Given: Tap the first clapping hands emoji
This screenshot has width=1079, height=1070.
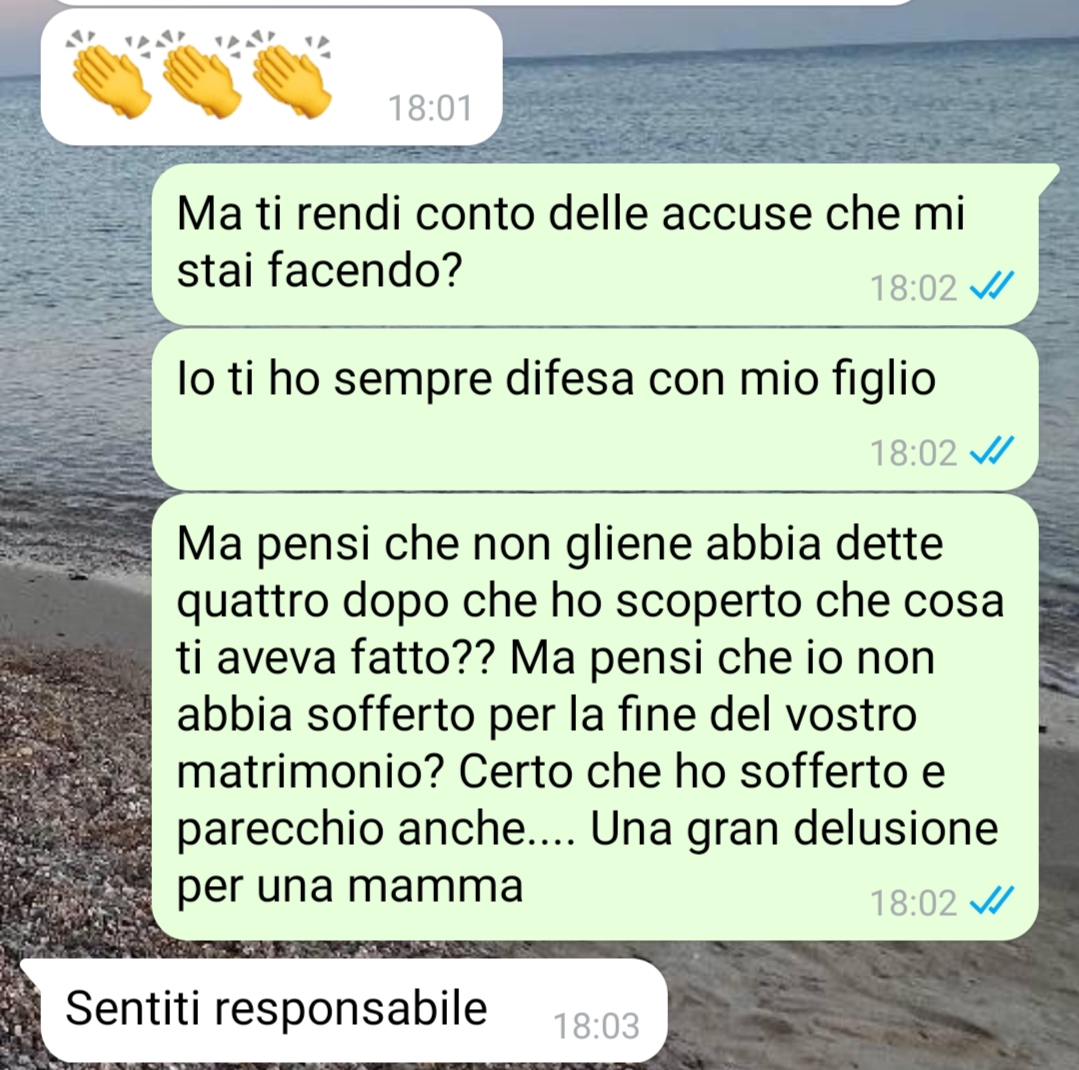Looking at the screenshot, I should click(x=109, y=74).
